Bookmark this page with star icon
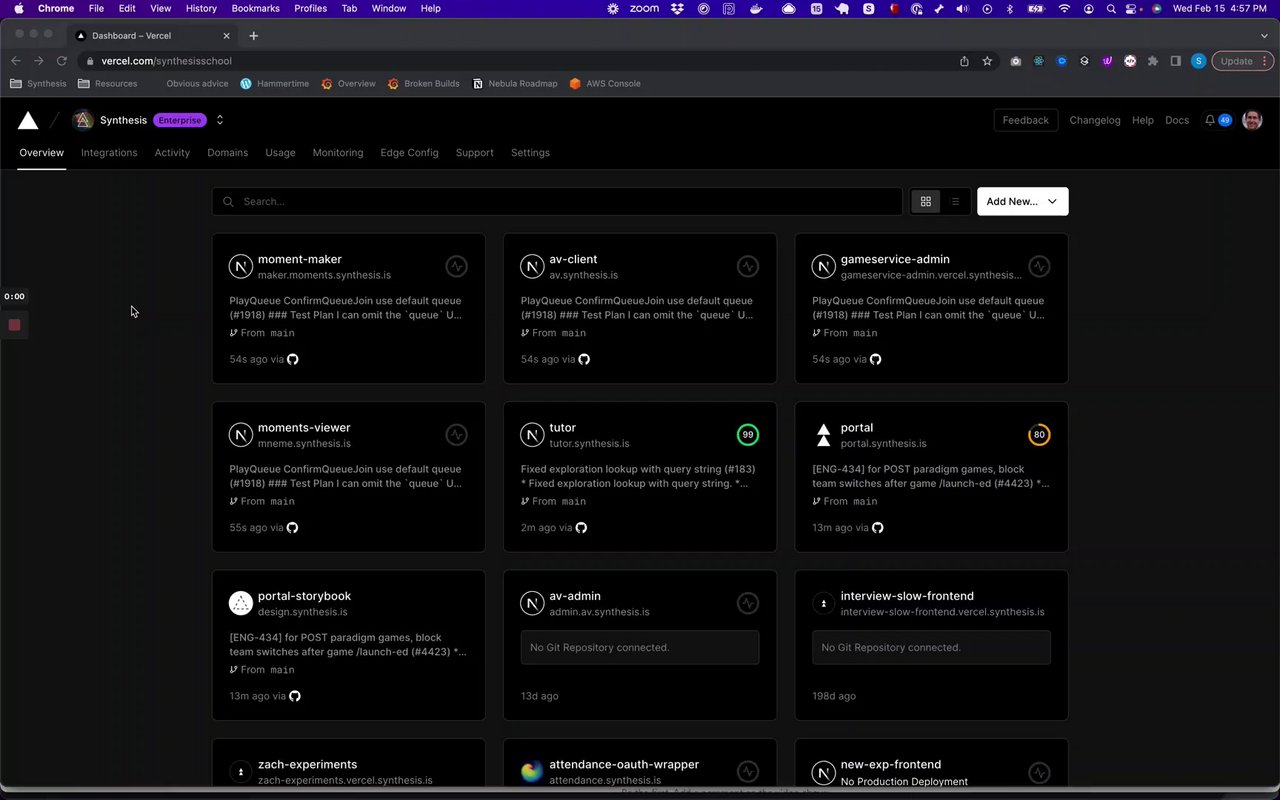The image size is (1280, 800). [x=987, y=61]
